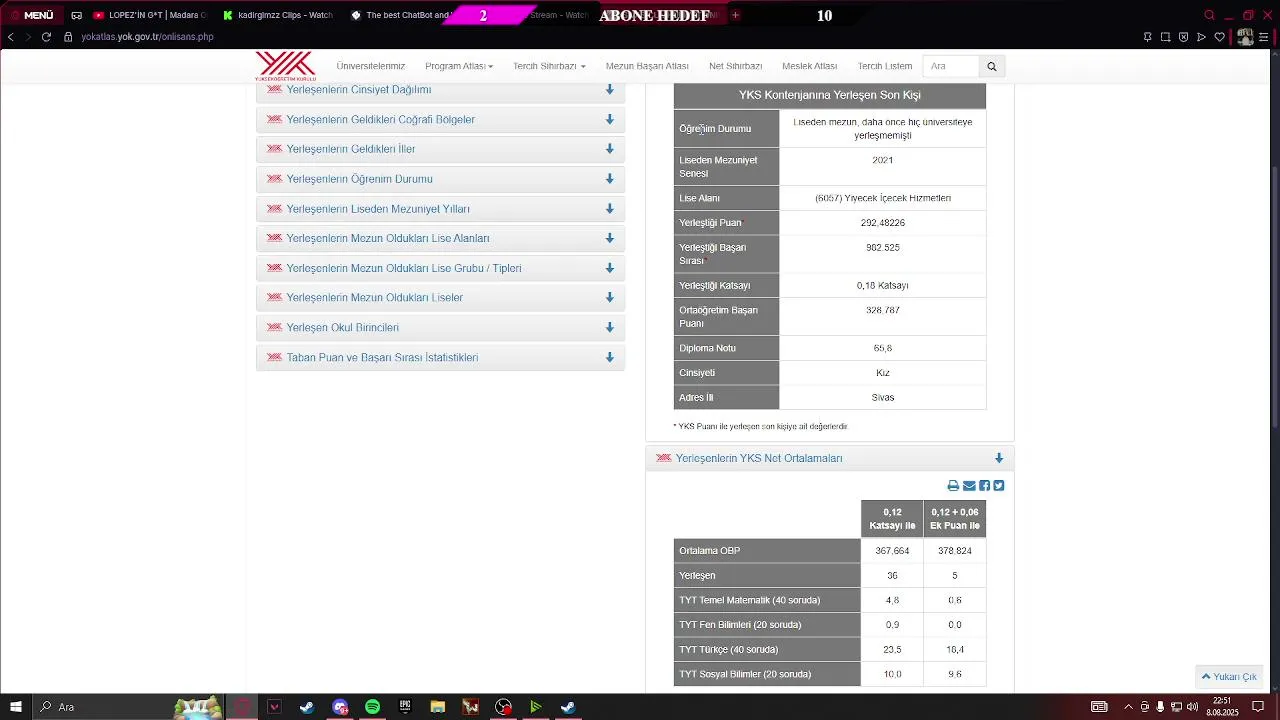This screenshot has width=1280, height=720.
Task: Click the address bar URL yokatlas.yok.gov.tr
Action: coord(147,37)
